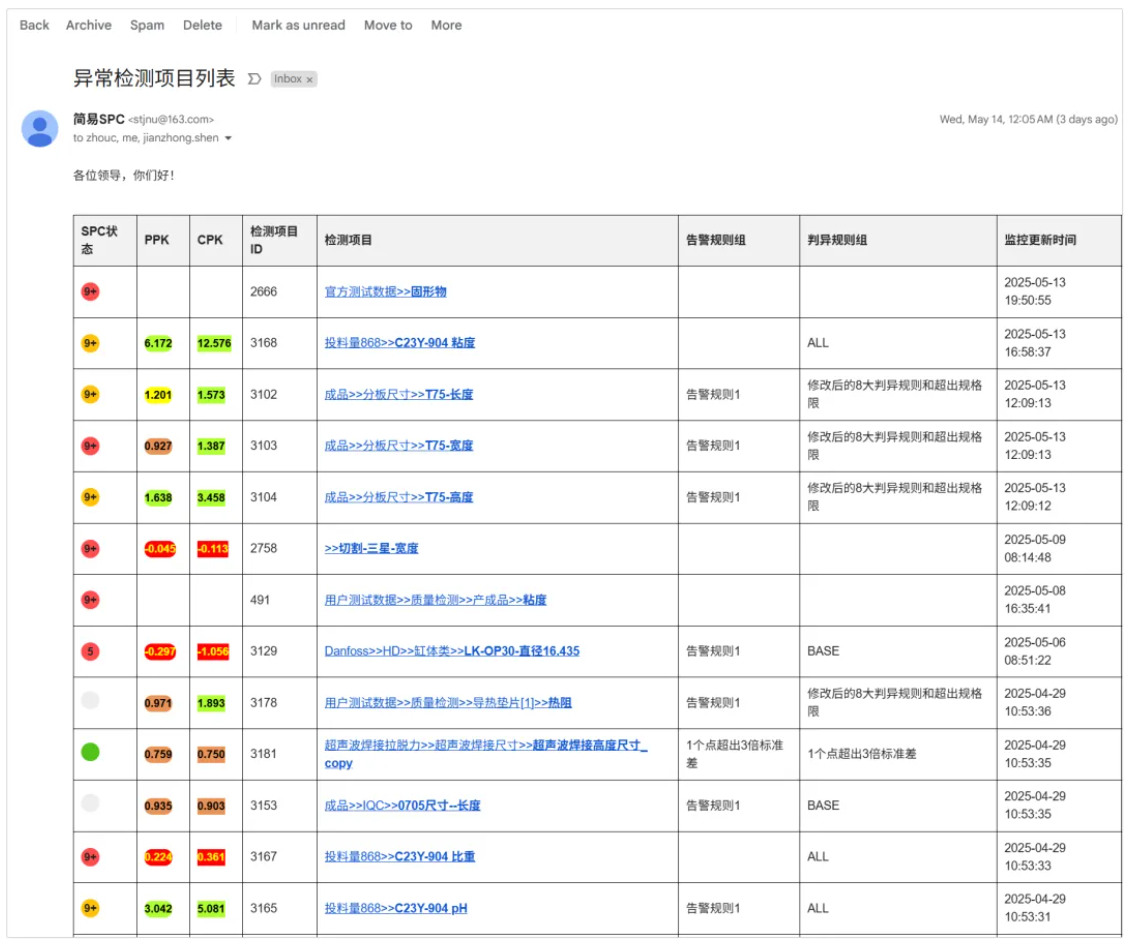Image resolution: width=1131 pixels, height=942 pixels.
Task: Open the LK-OP30-直径16.435 link
Action: point(451,651)
